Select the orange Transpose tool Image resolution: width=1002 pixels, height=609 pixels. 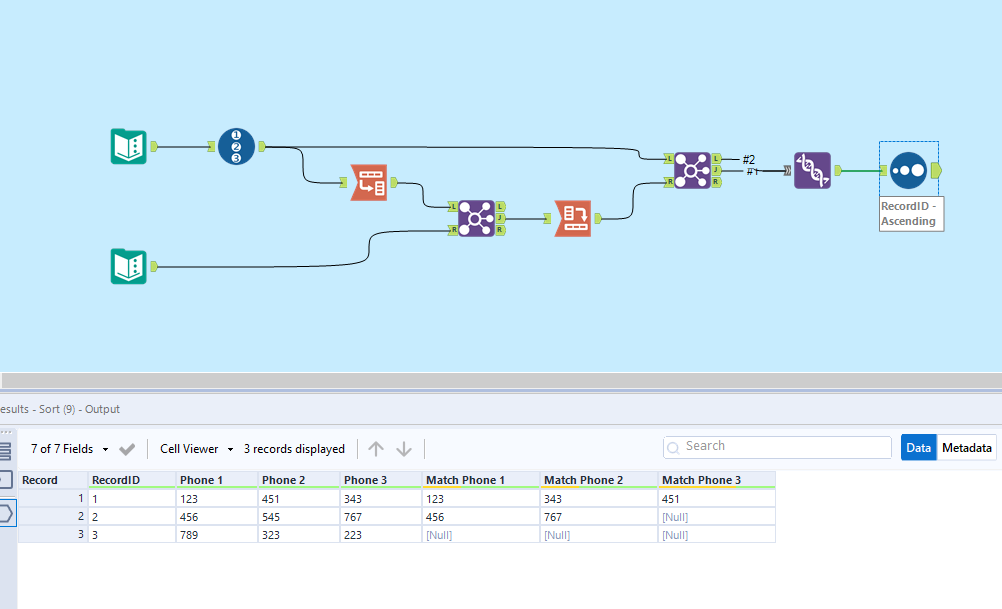[x=369, y=183]
